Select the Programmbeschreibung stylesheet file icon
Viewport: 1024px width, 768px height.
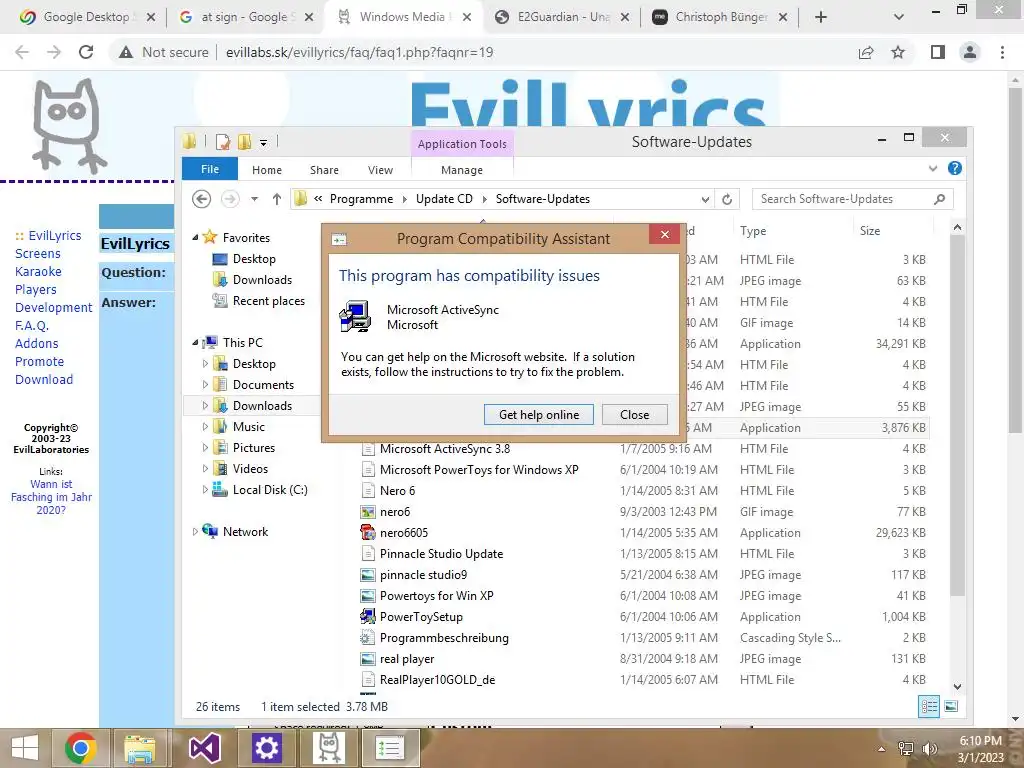pos(368,637)
